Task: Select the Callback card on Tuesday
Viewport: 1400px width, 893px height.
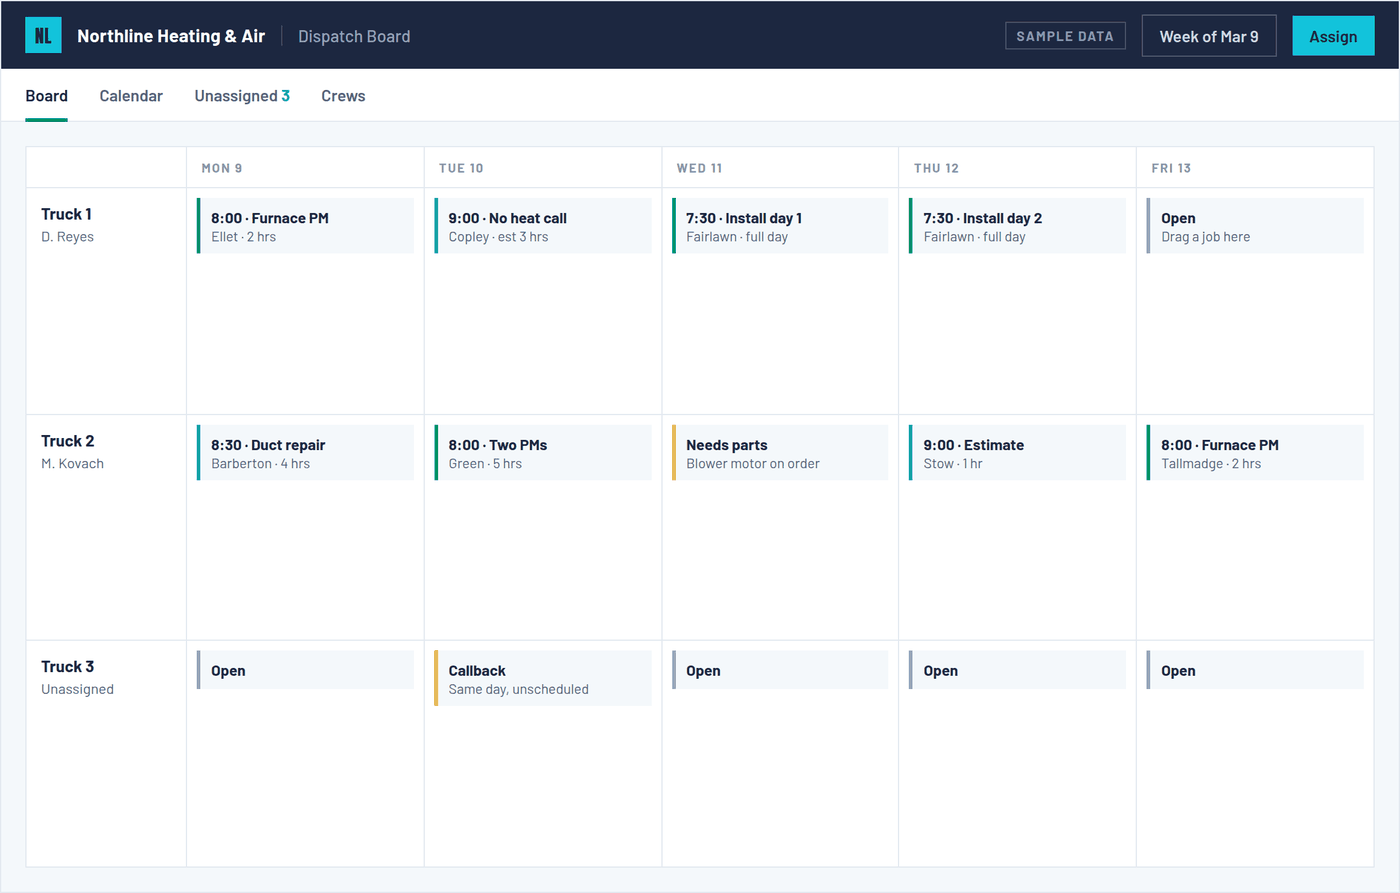Action: [543, 679]
